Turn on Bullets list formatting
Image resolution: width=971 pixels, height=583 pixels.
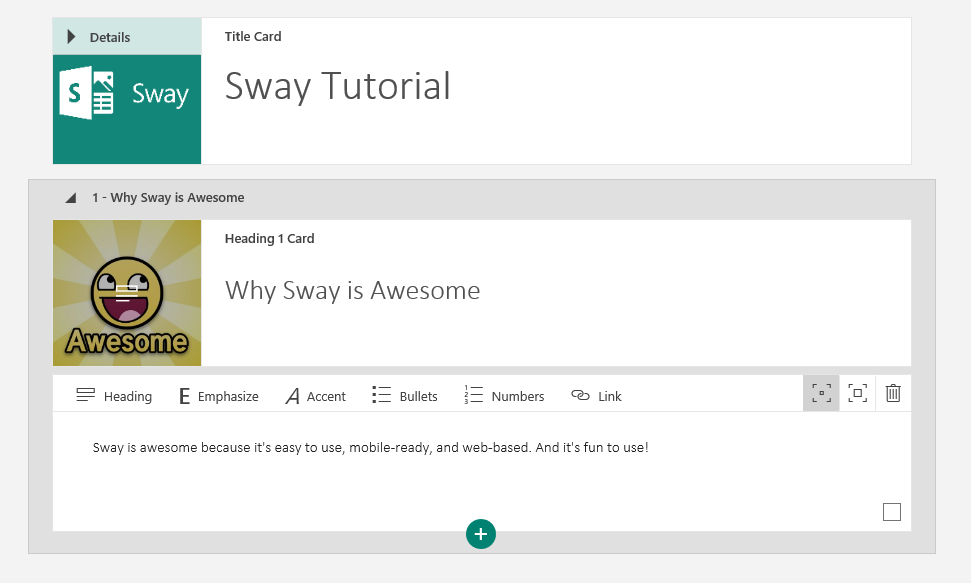click(404, 396)
